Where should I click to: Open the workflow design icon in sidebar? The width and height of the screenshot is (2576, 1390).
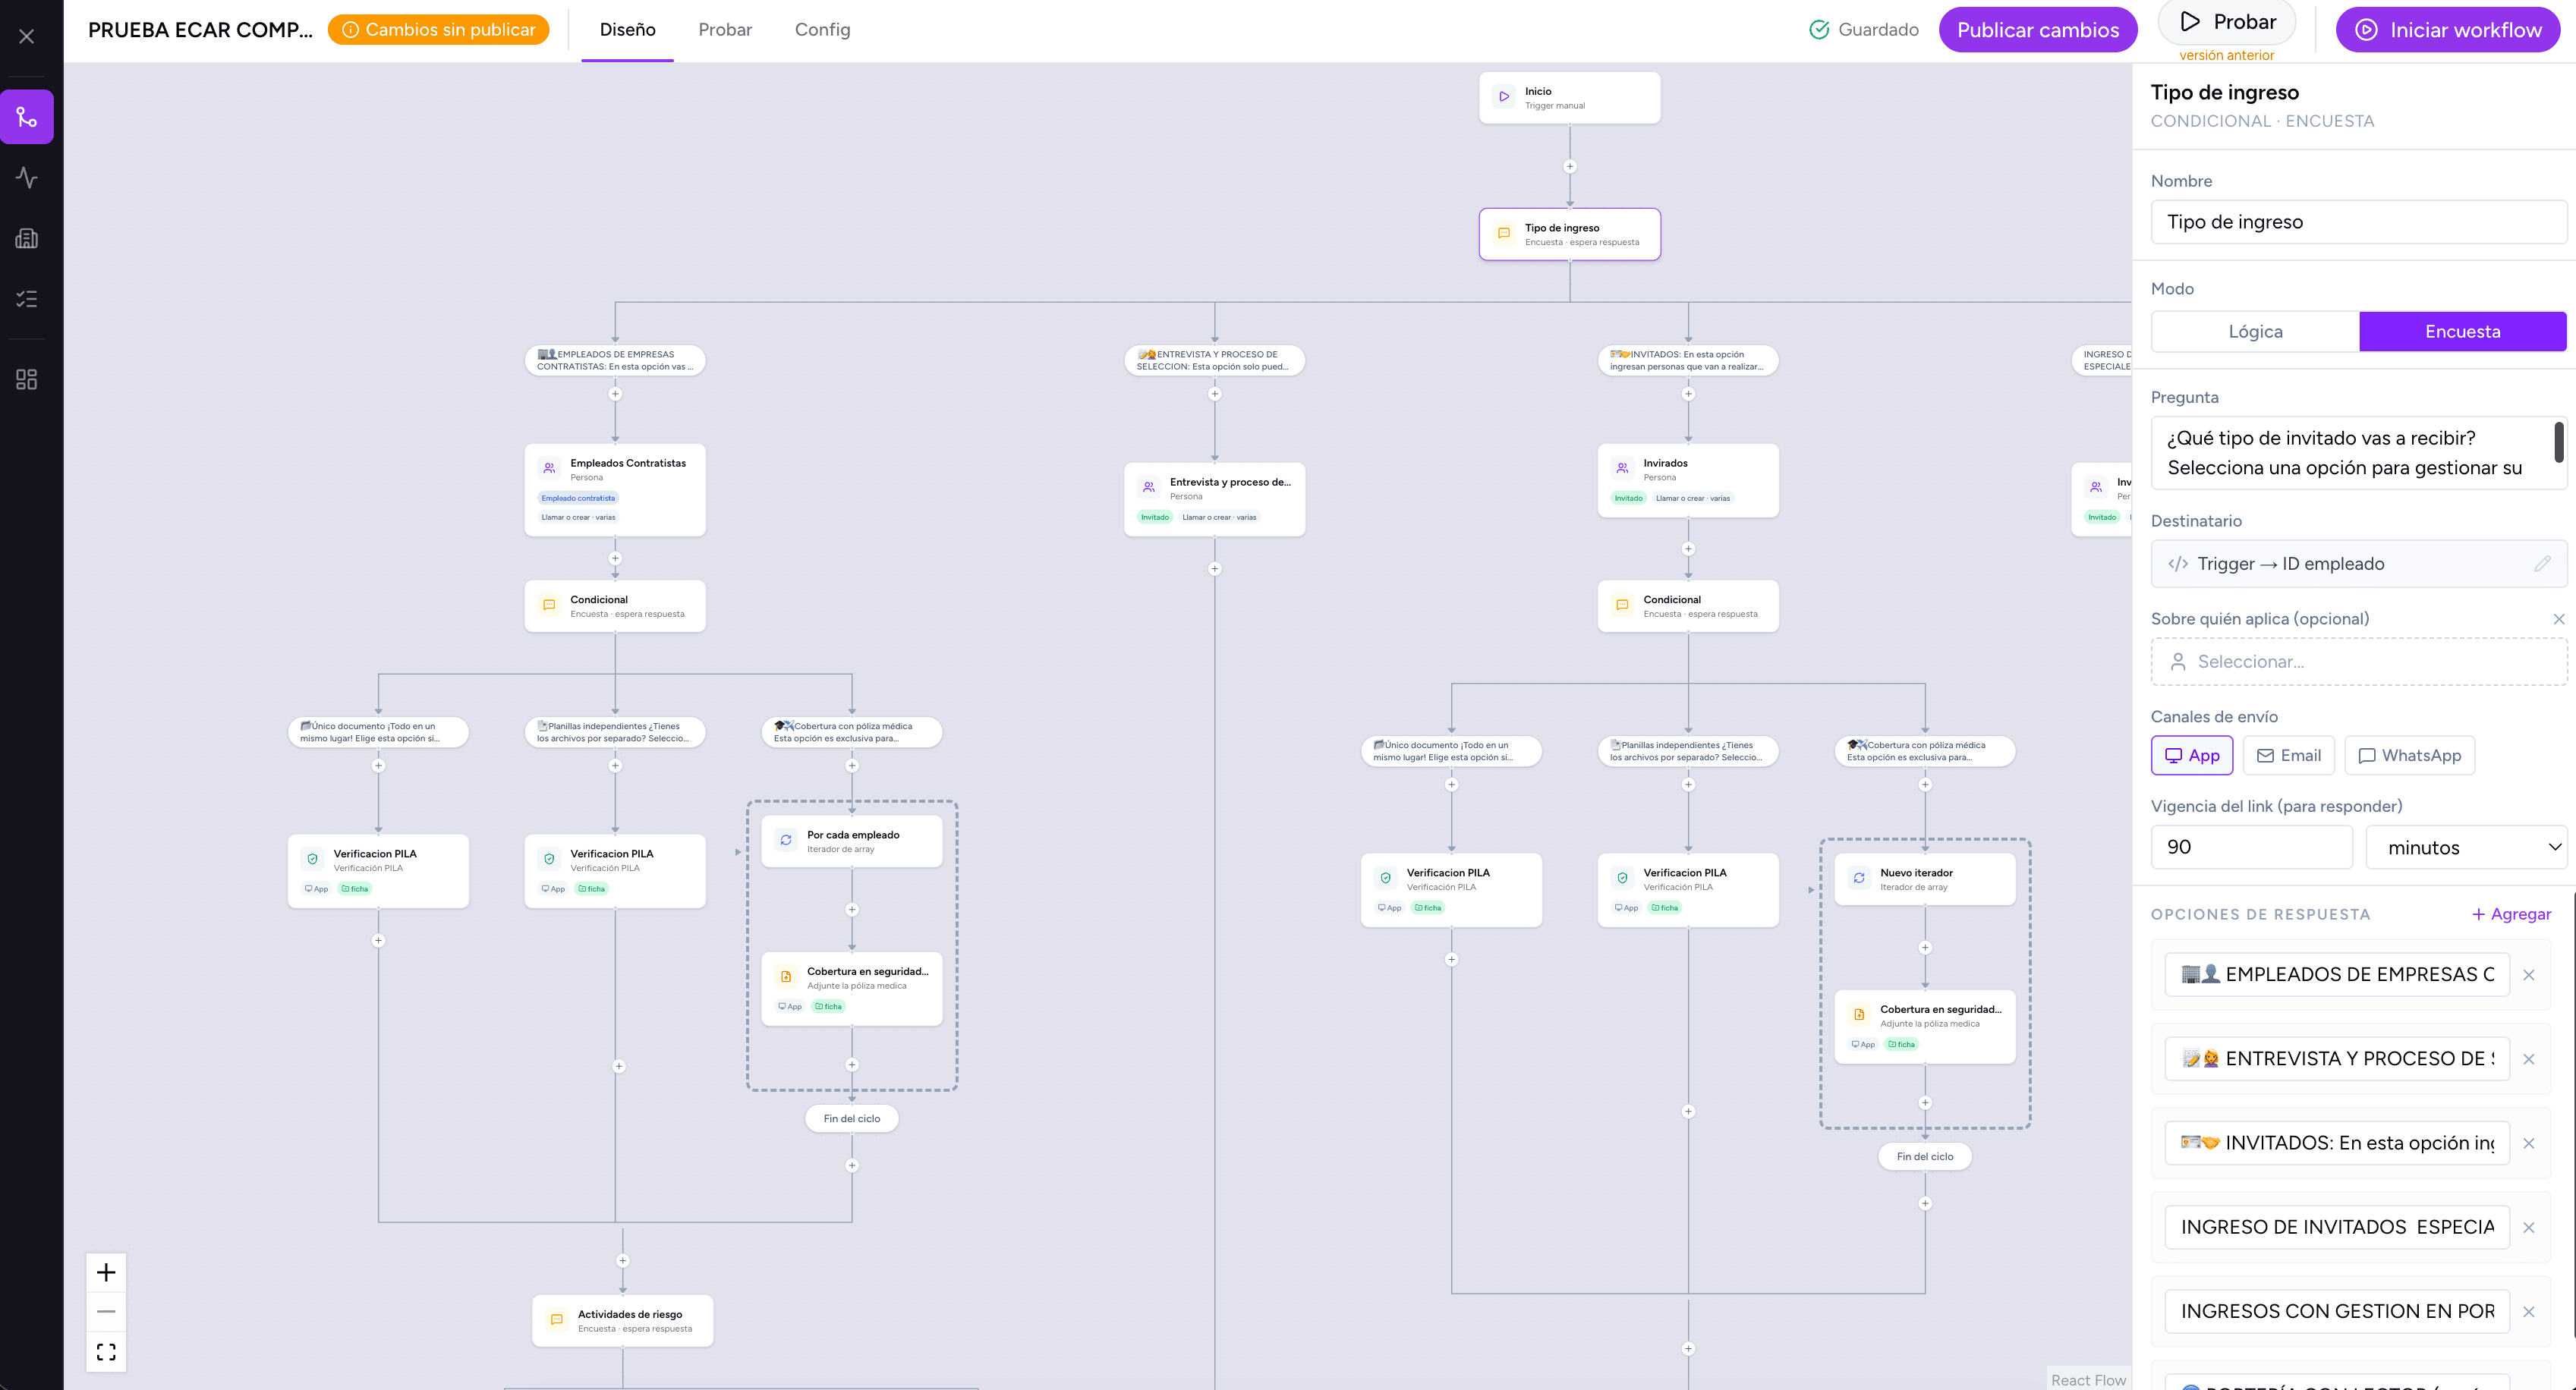click(27, 117)
